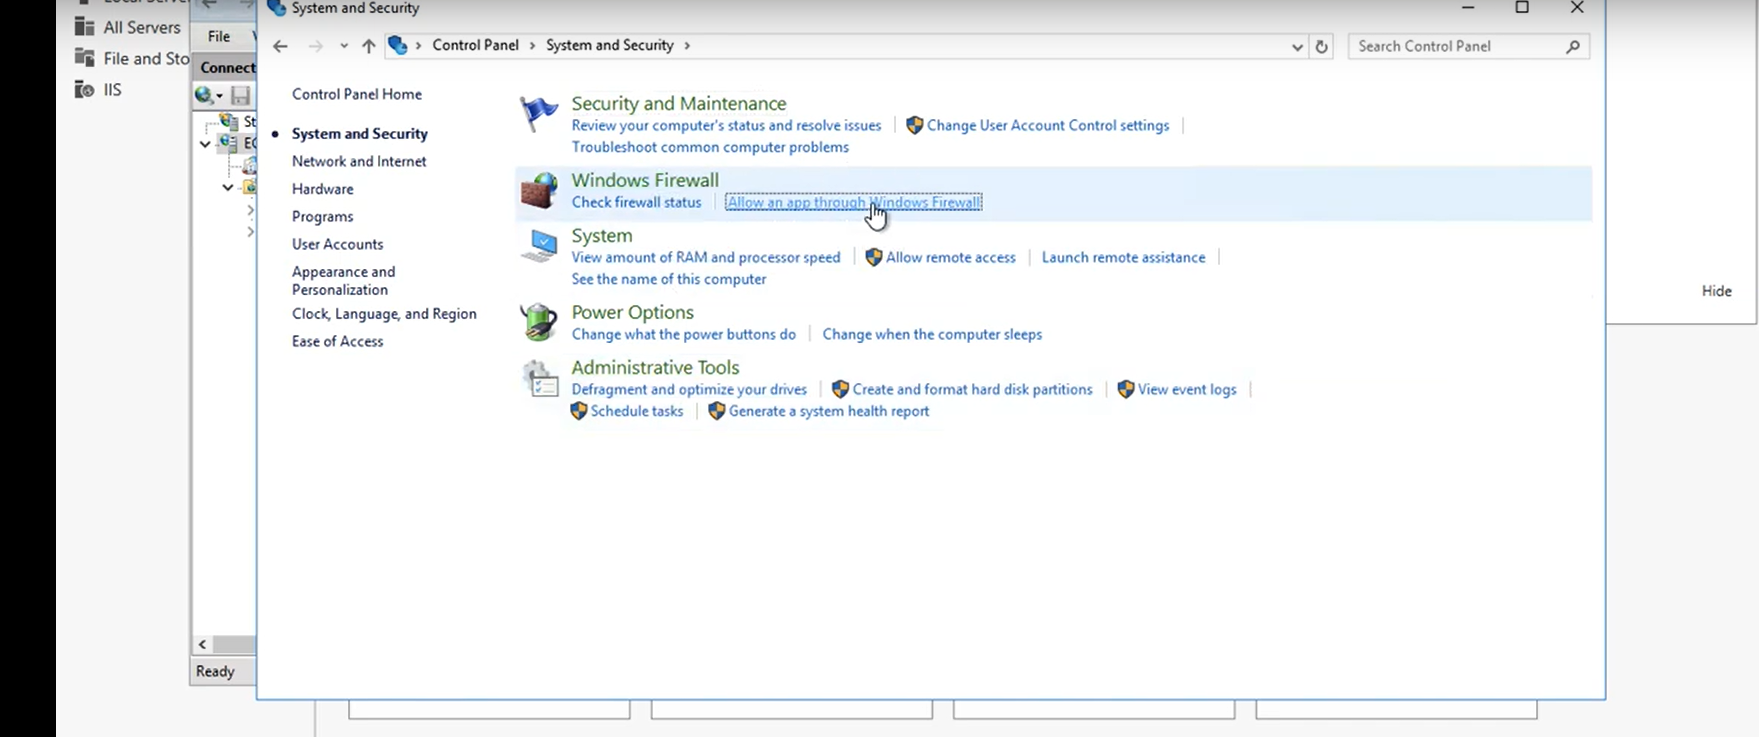Screen dimensions: 1759x737
Task: Select Hardware category in sidebar
Action: (322, 189)
